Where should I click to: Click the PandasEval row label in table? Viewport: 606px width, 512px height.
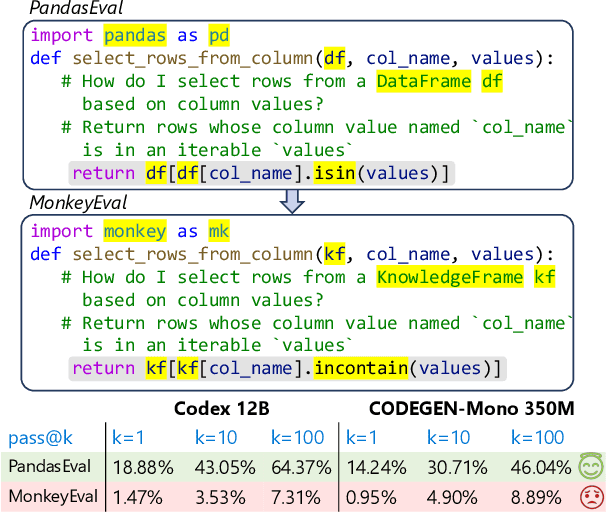click(50, 467)
